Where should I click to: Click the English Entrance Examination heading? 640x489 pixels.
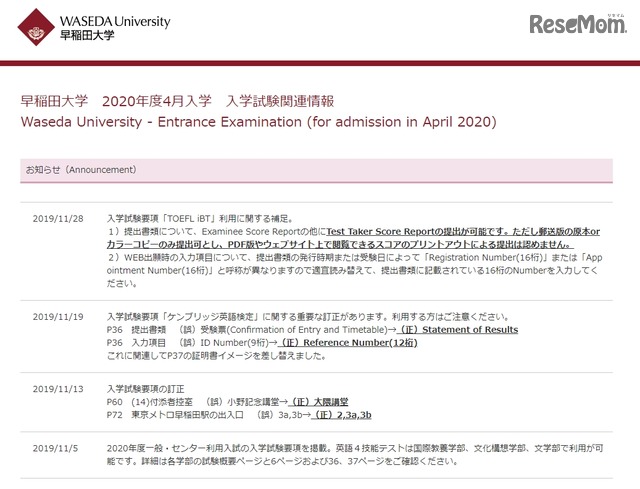coord(258,122)
